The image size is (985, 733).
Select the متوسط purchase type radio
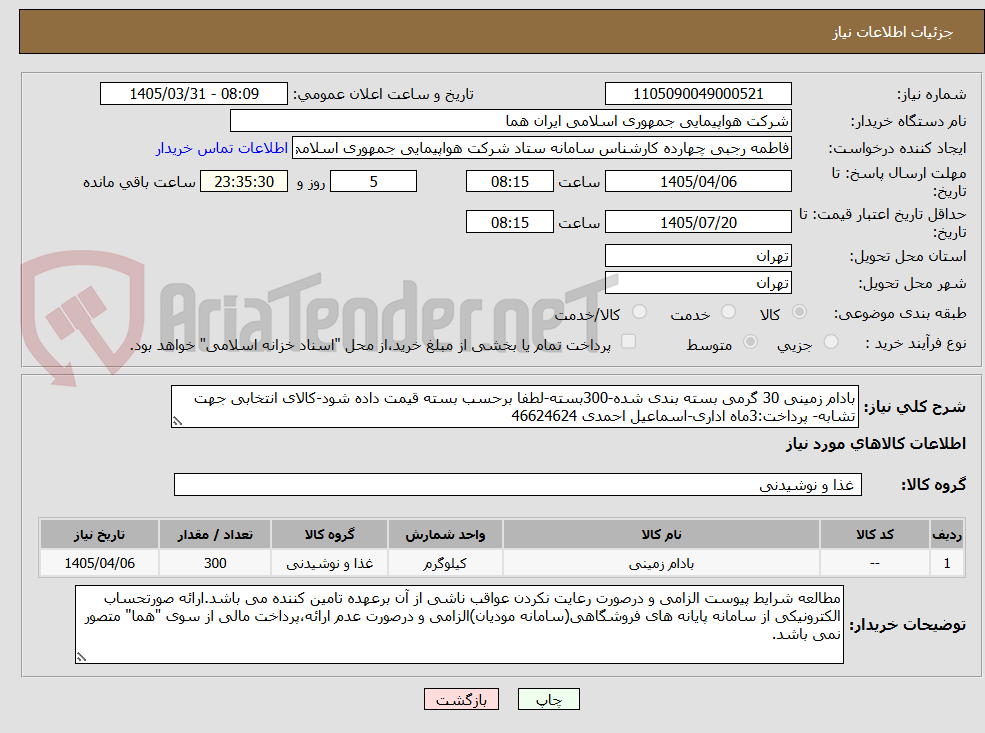[x=750, y=342]
